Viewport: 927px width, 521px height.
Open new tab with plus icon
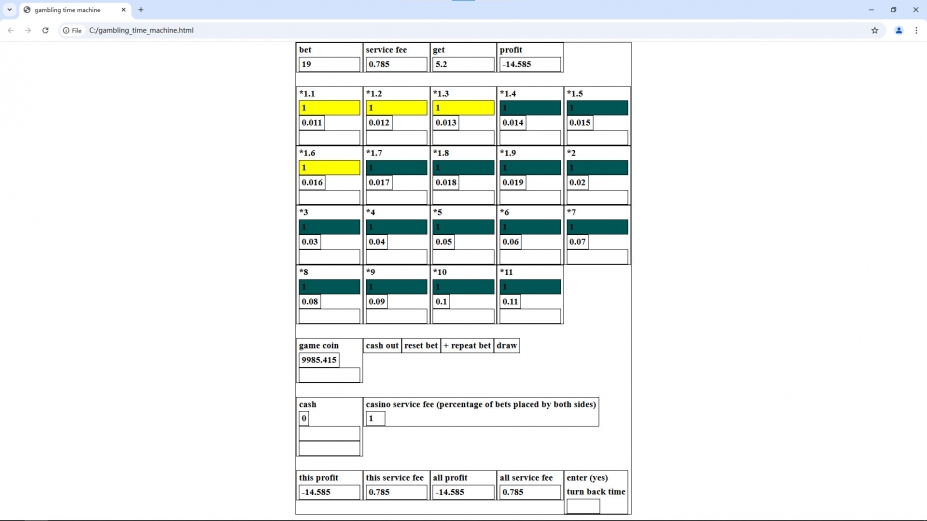(141, 9)
